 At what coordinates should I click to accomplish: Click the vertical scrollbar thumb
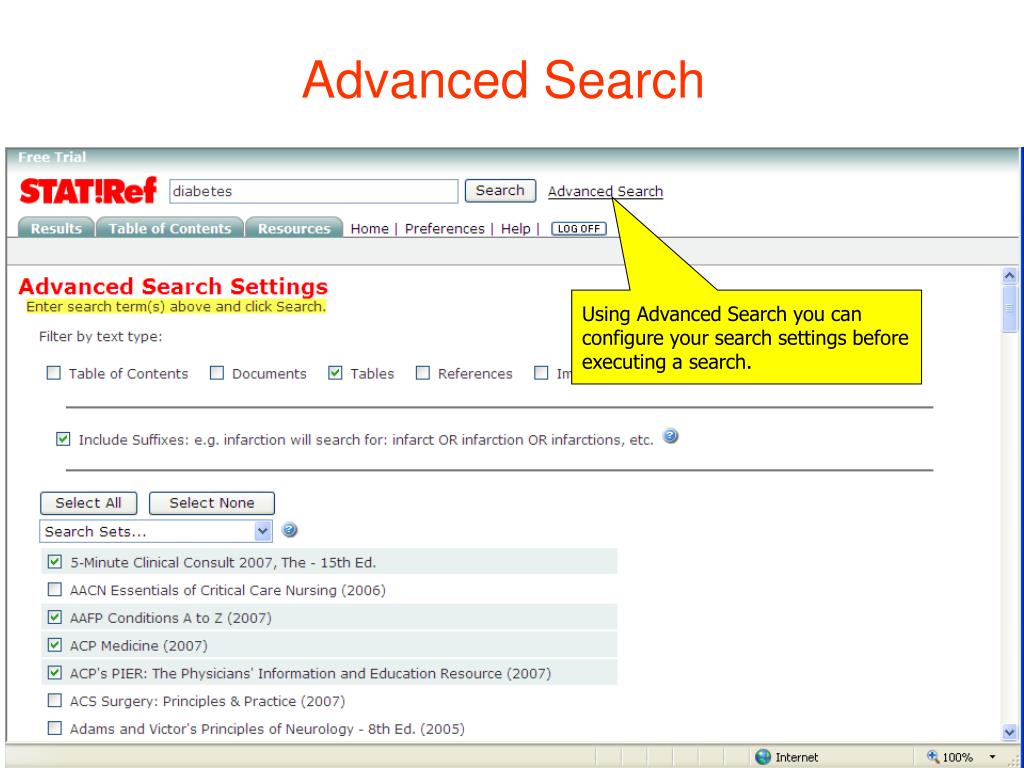[x=1009, y=309]
